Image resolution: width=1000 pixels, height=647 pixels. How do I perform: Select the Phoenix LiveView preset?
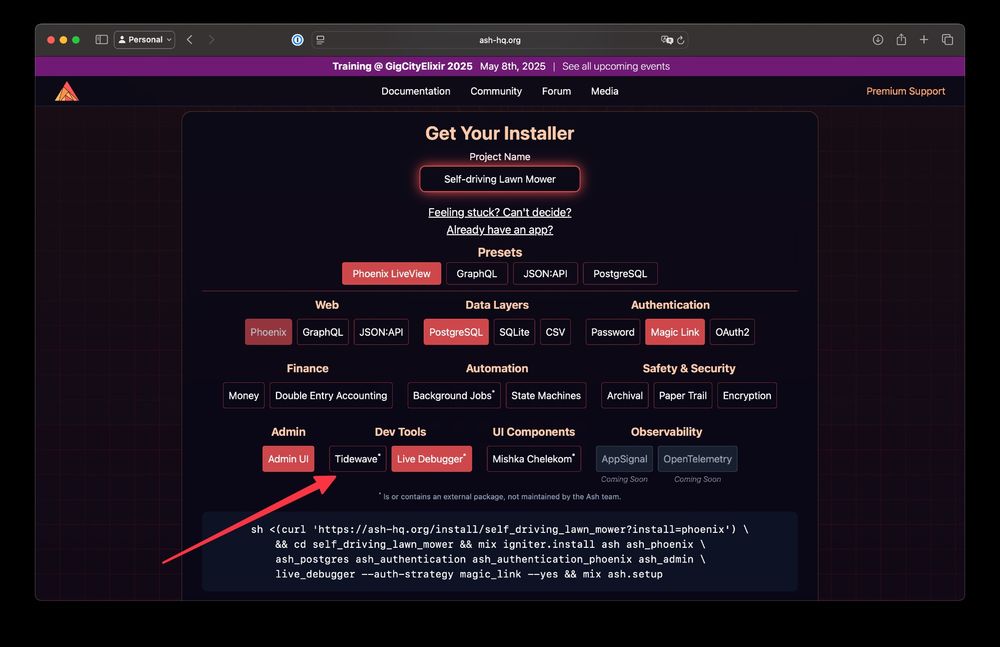point(392,274)
